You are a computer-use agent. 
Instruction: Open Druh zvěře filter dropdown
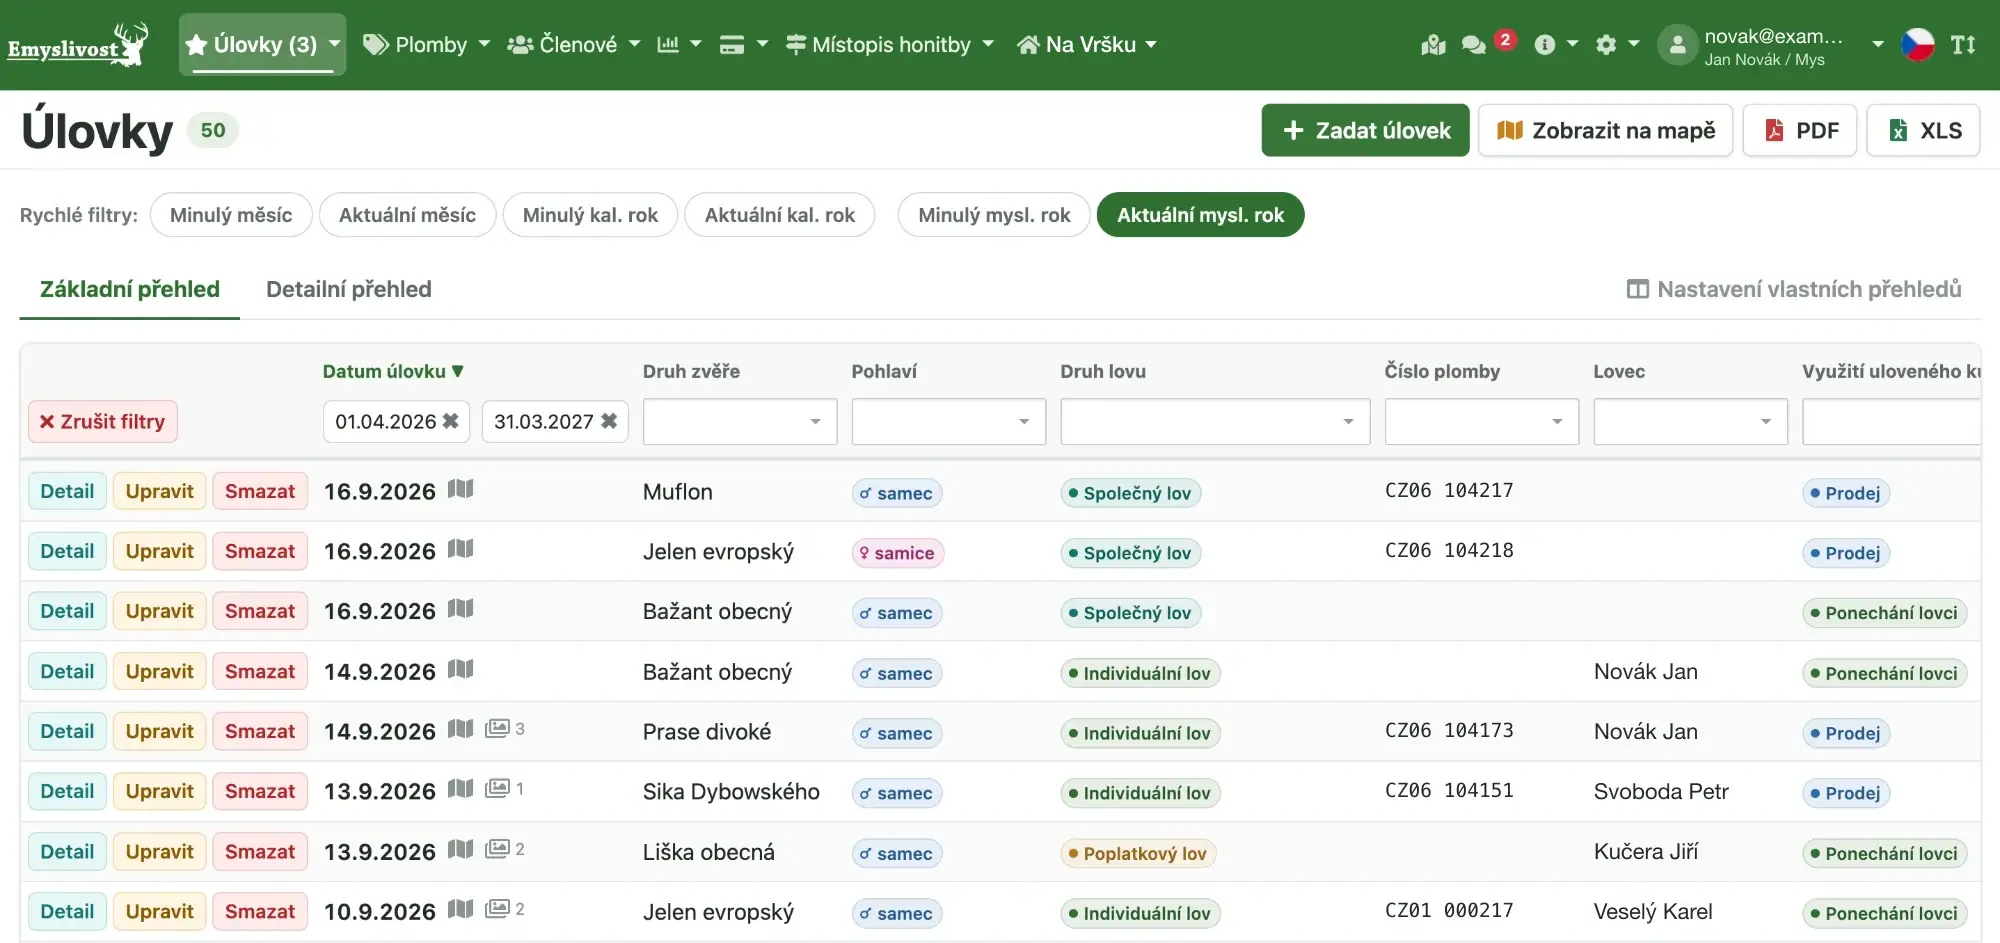click(740, 421)
